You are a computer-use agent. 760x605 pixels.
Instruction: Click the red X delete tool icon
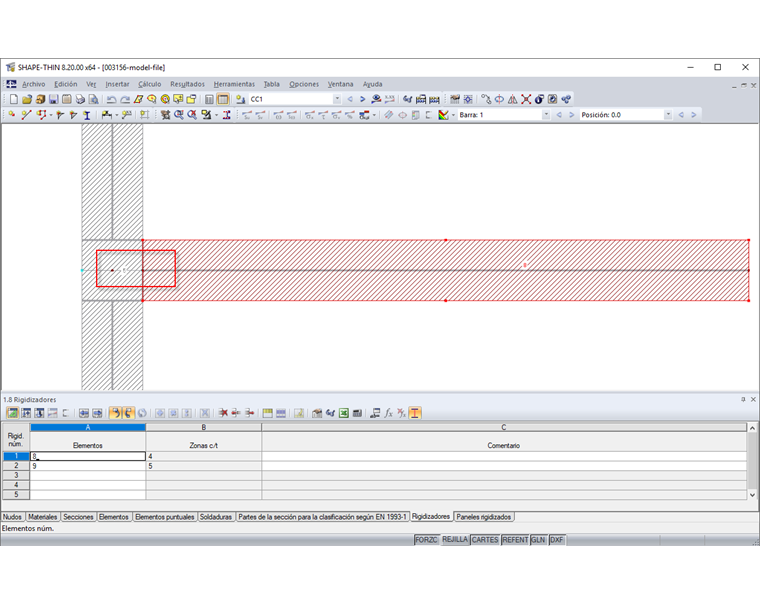pyautogui.click(x=526, y=99)
